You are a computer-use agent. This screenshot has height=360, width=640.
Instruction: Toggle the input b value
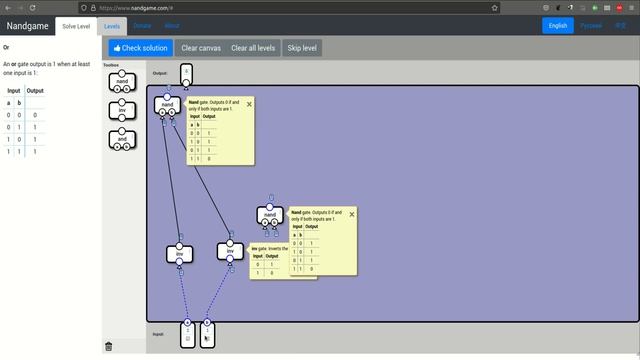click(x=207, y=338)
